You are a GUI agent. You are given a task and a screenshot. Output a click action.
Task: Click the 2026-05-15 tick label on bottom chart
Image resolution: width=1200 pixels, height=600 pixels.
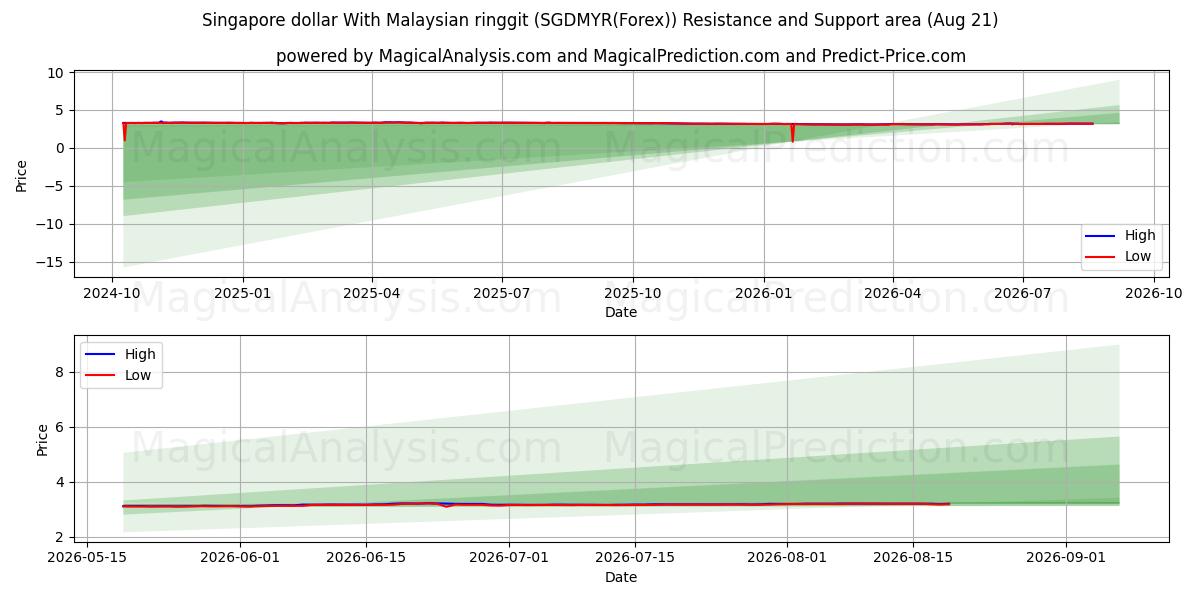click(x=88, y=558)
